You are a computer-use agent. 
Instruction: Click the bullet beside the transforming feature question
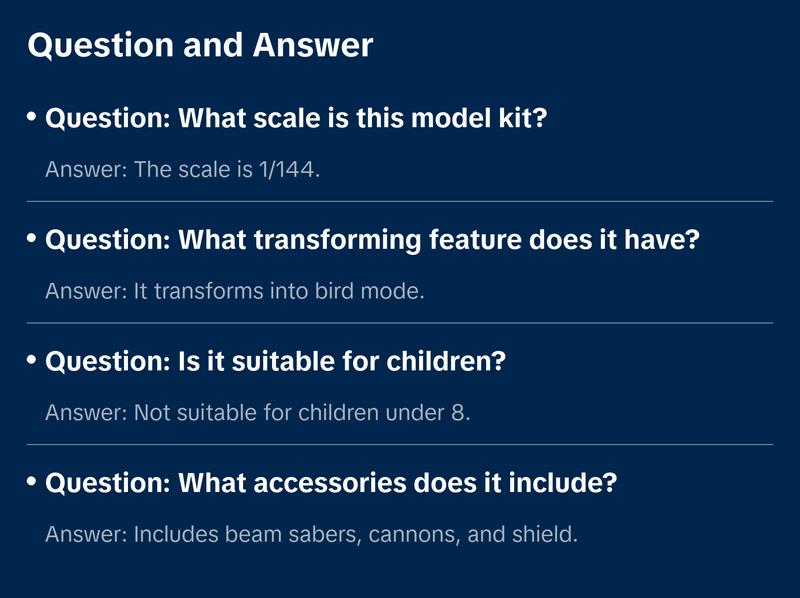click(32, 239)
